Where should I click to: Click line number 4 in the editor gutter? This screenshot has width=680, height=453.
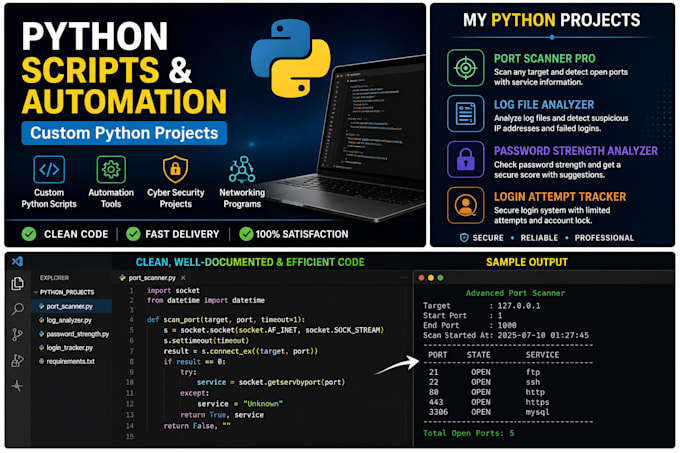coord(131,320)
